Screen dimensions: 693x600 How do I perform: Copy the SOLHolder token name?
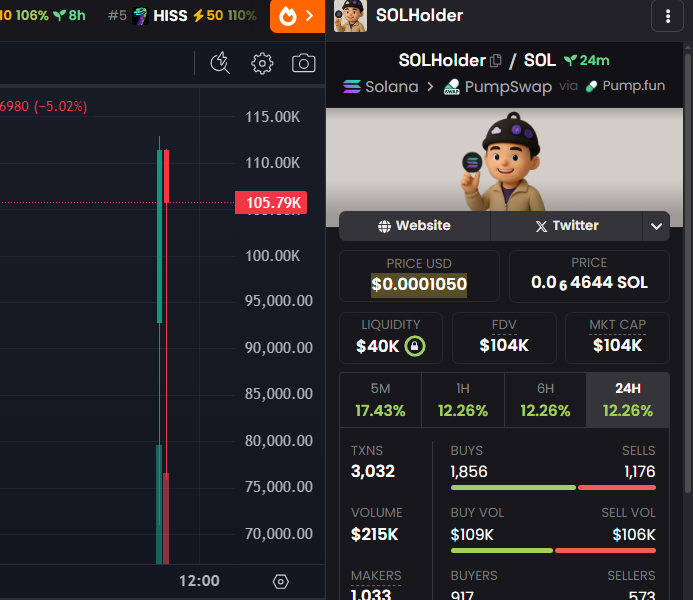coord(496,61)
